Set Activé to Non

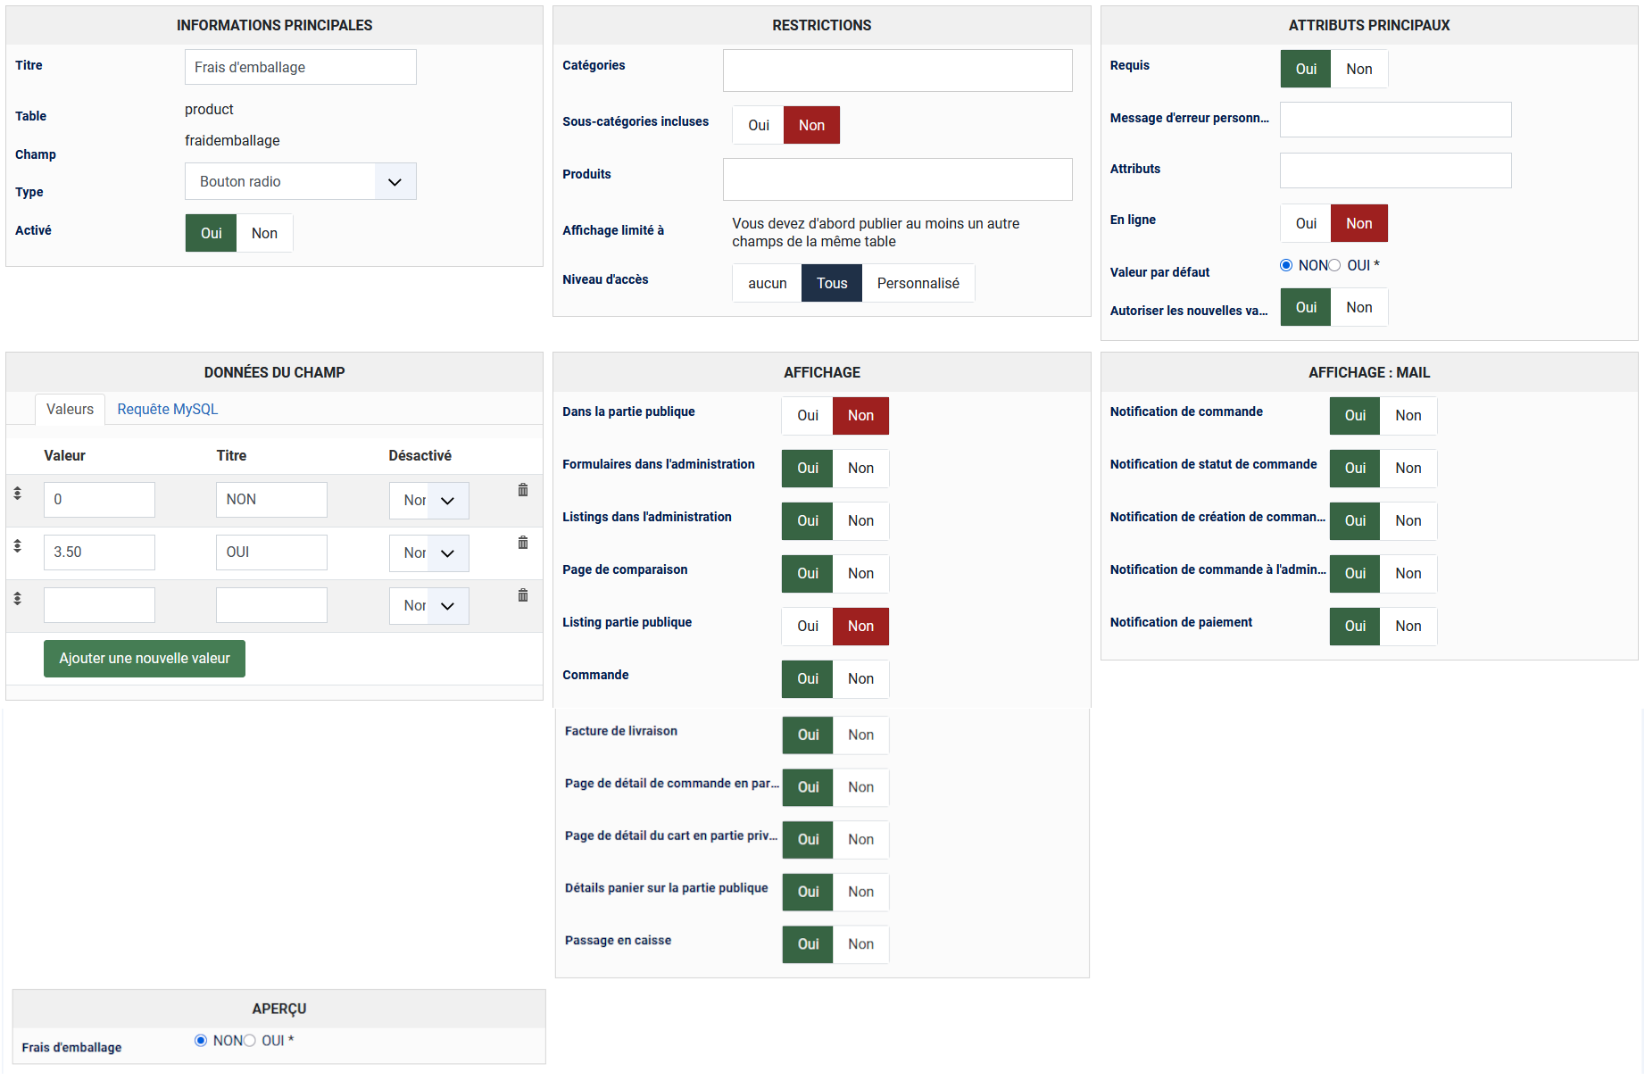point(264,233)
